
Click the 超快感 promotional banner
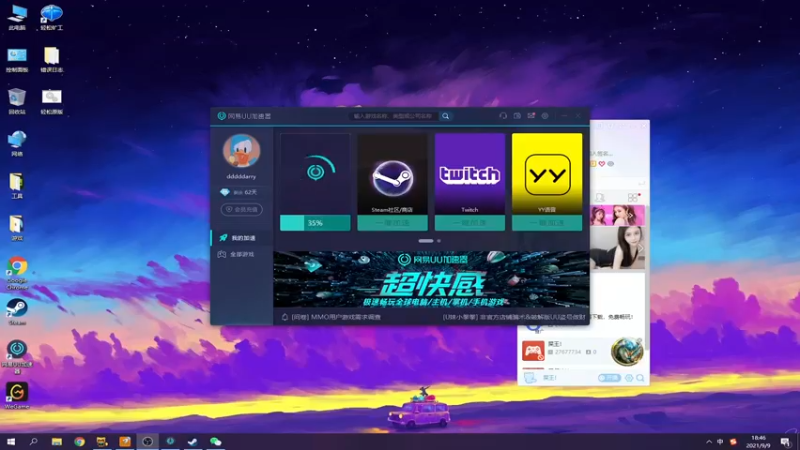431,279
